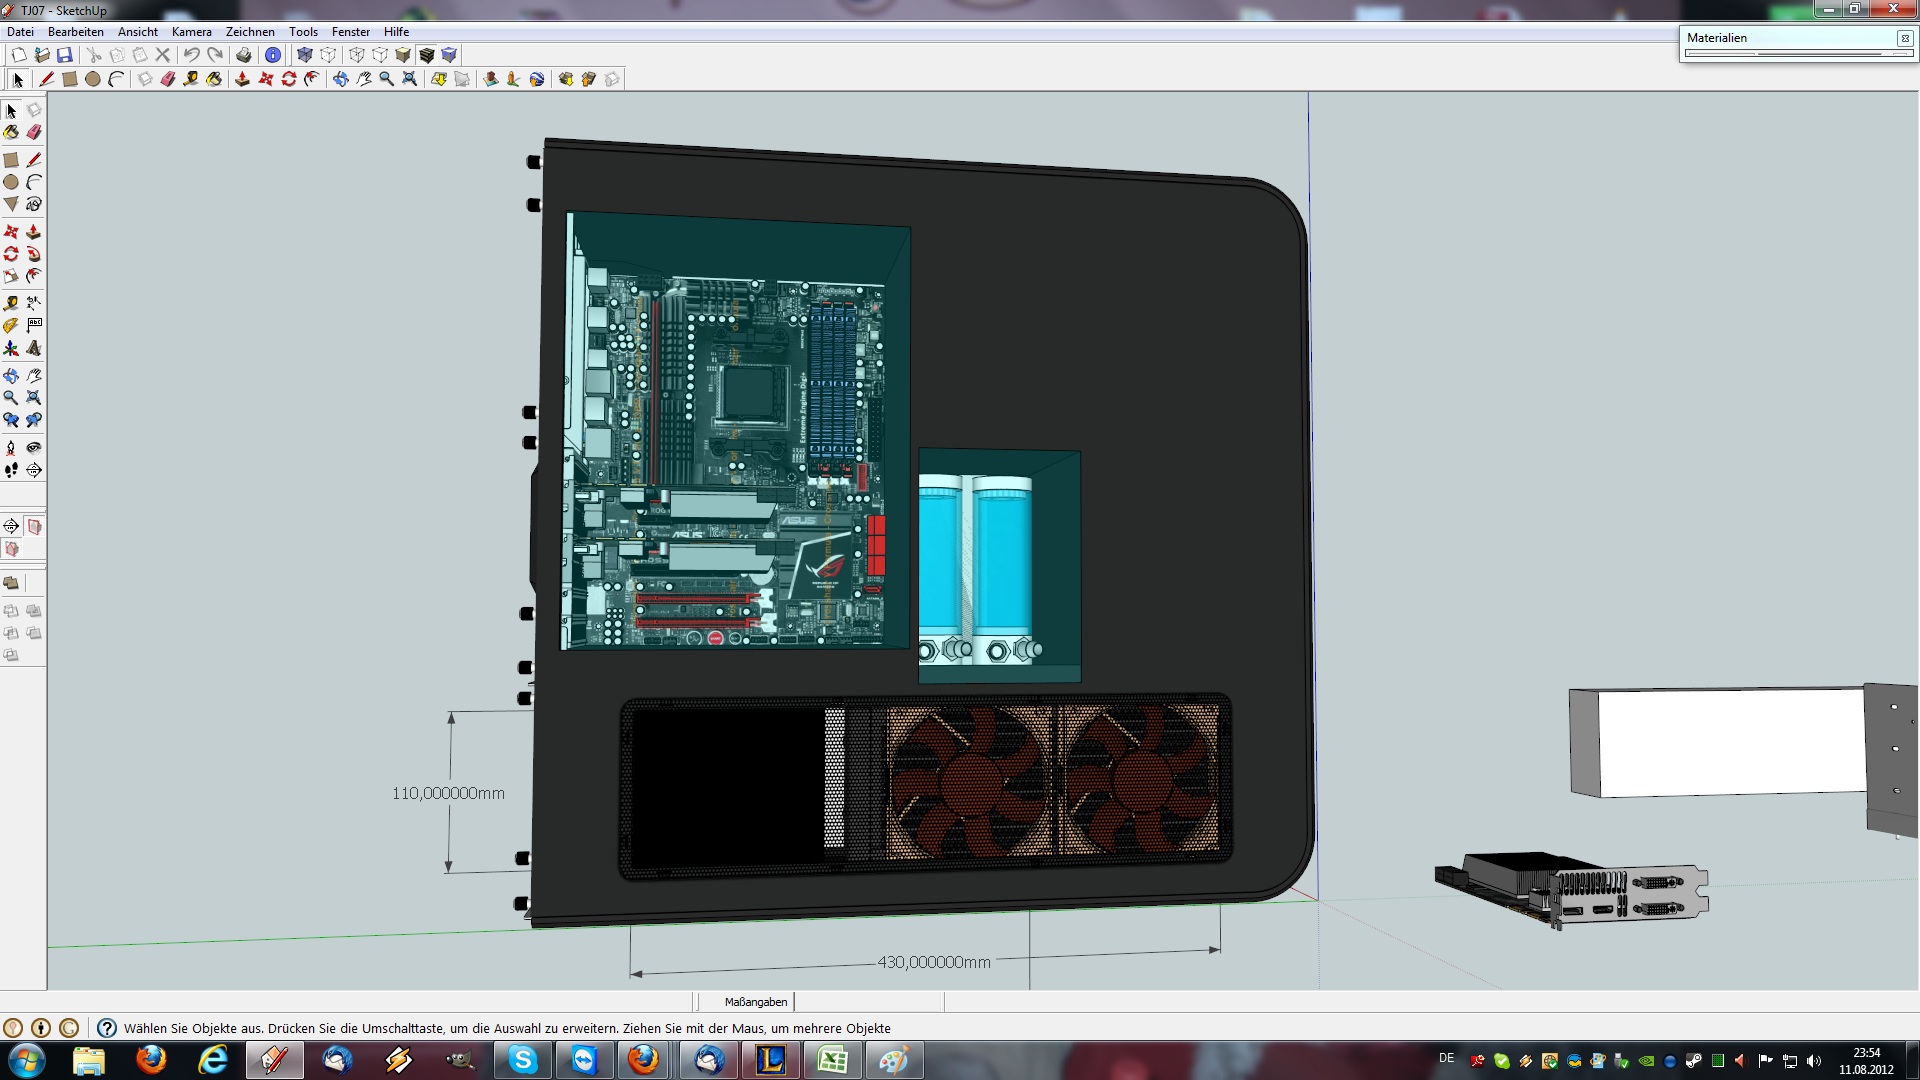Choose the Tape Measure tool in top toolbar
1920x1080 pixels.
190,79
